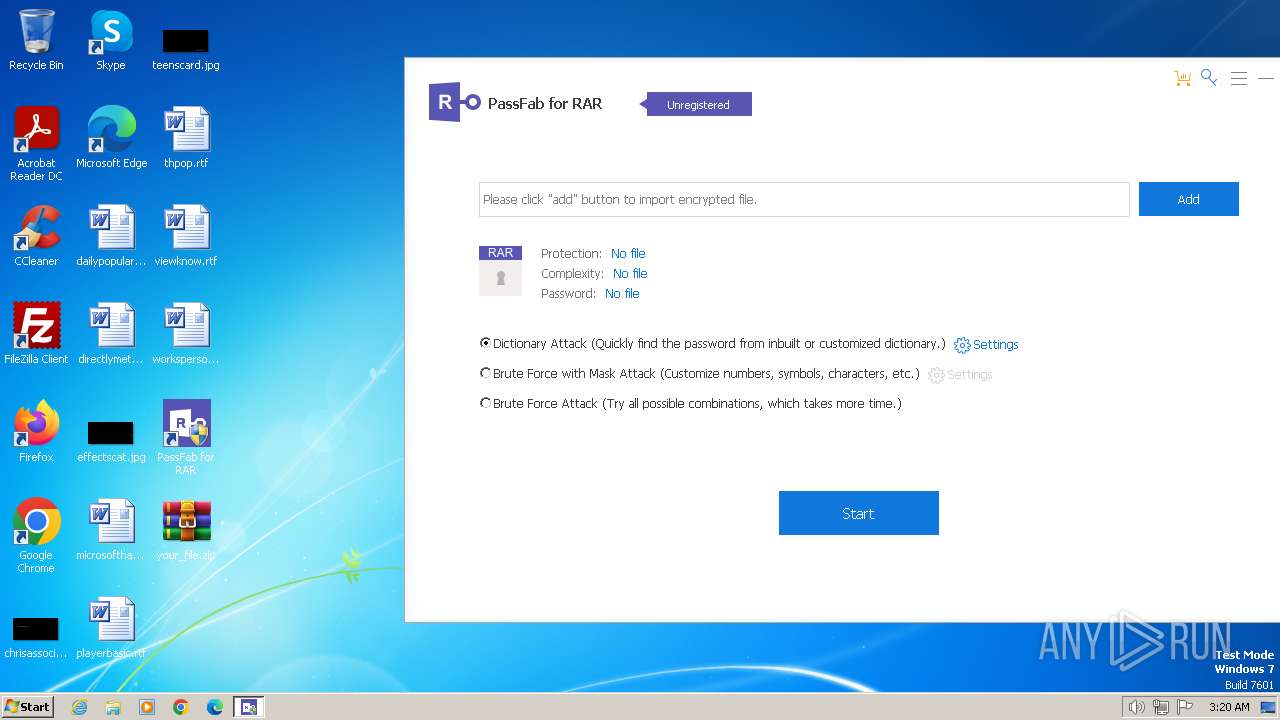Screen dimensions: 1280x720
Task: Open Edge from the taskbar
Action: 215,707
